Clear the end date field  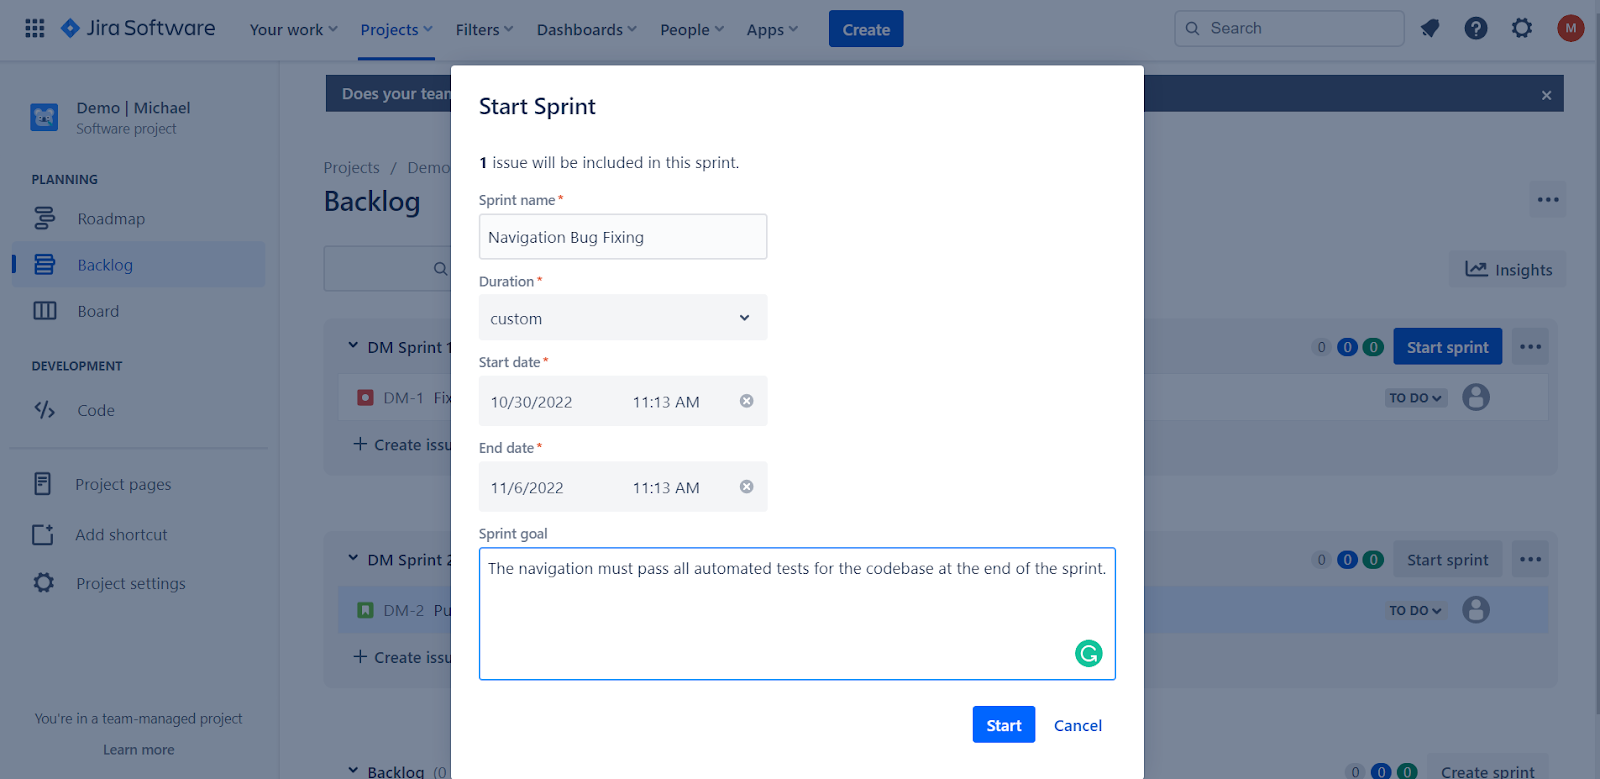pos(746,487)
